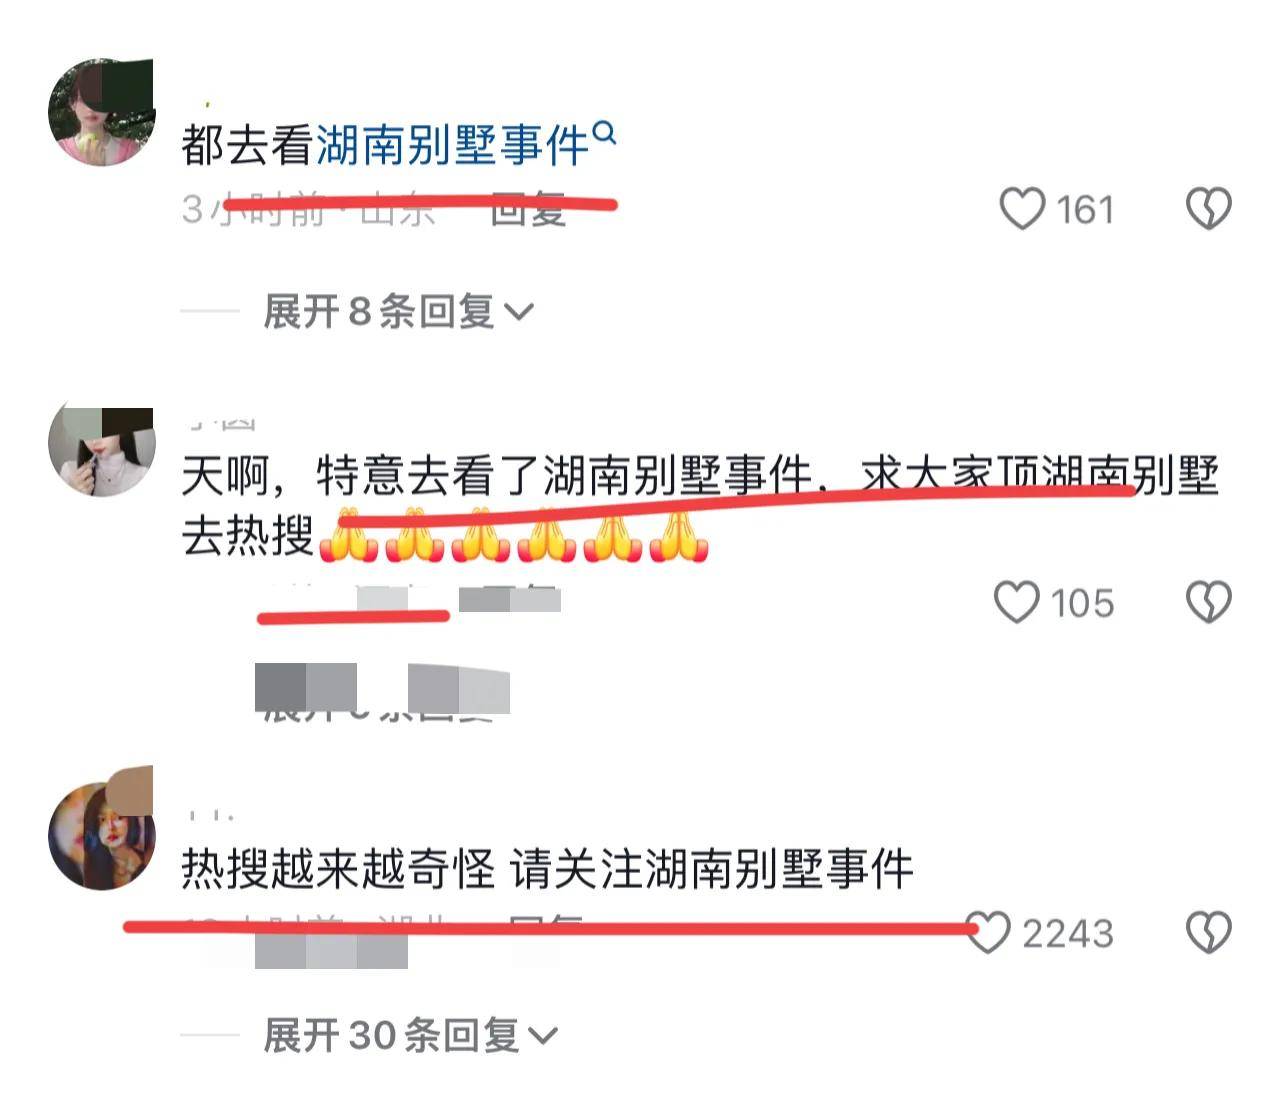
Task: Tap the comment text 都去看
Action: pyautogui.click(x=249, y=146)
